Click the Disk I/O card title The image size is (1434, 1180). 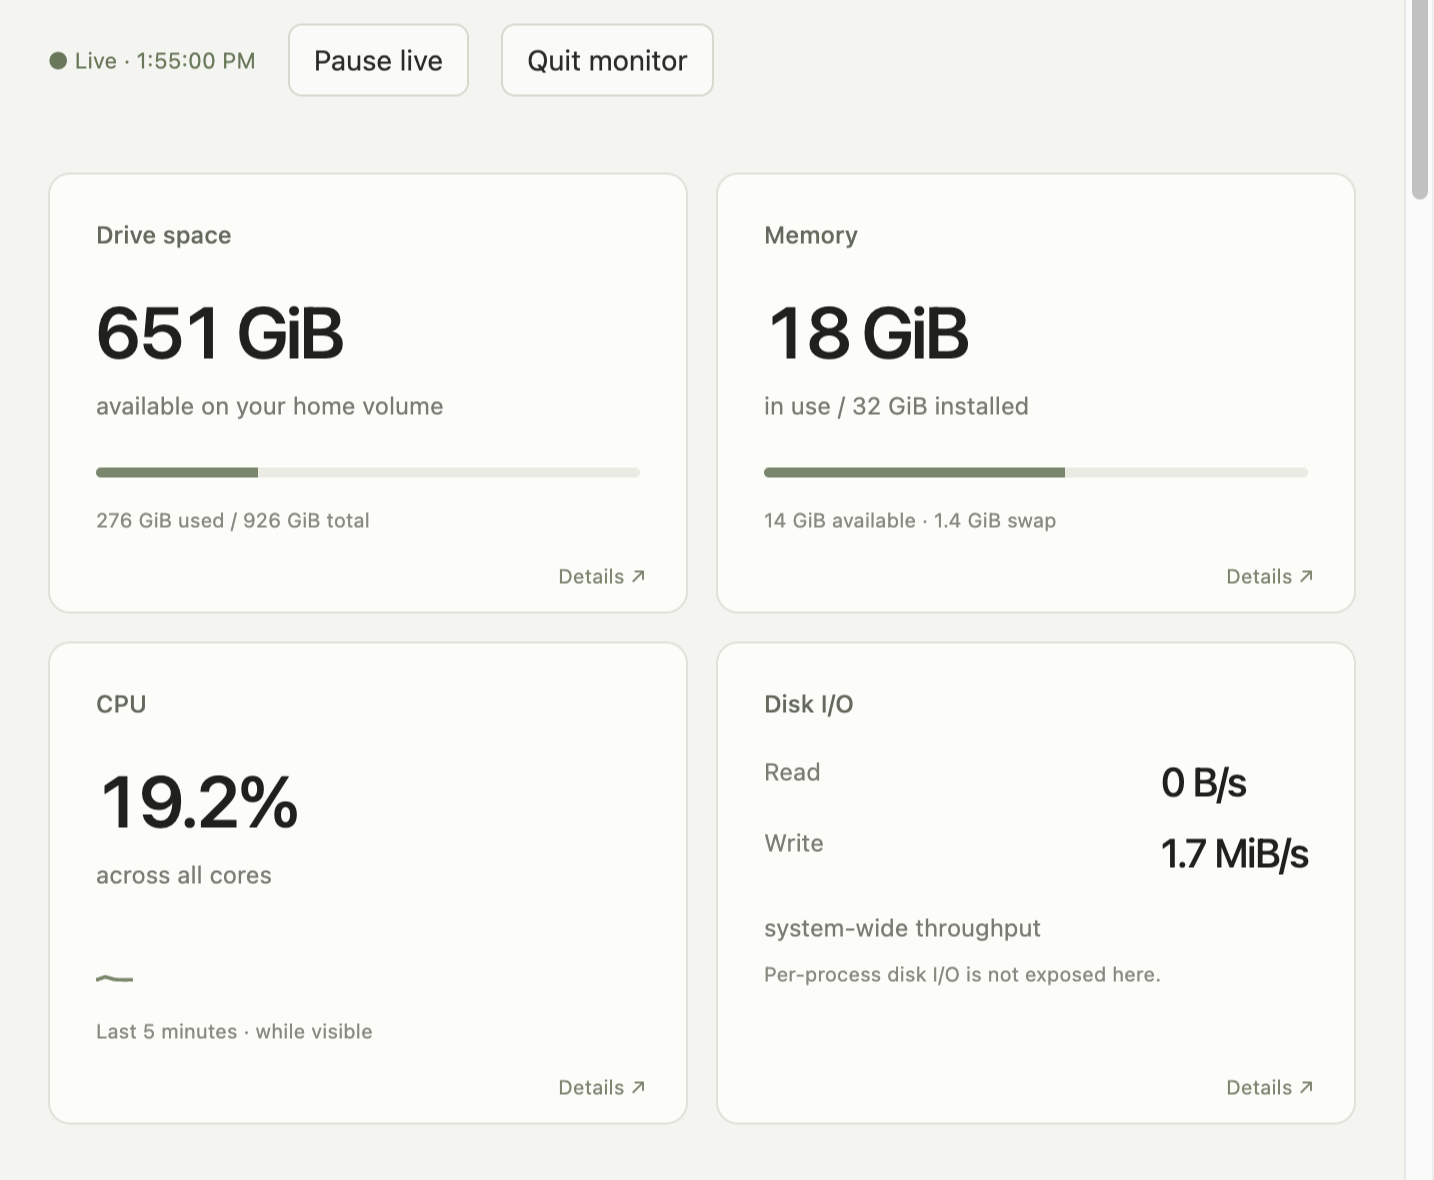(x=809, y=704)
